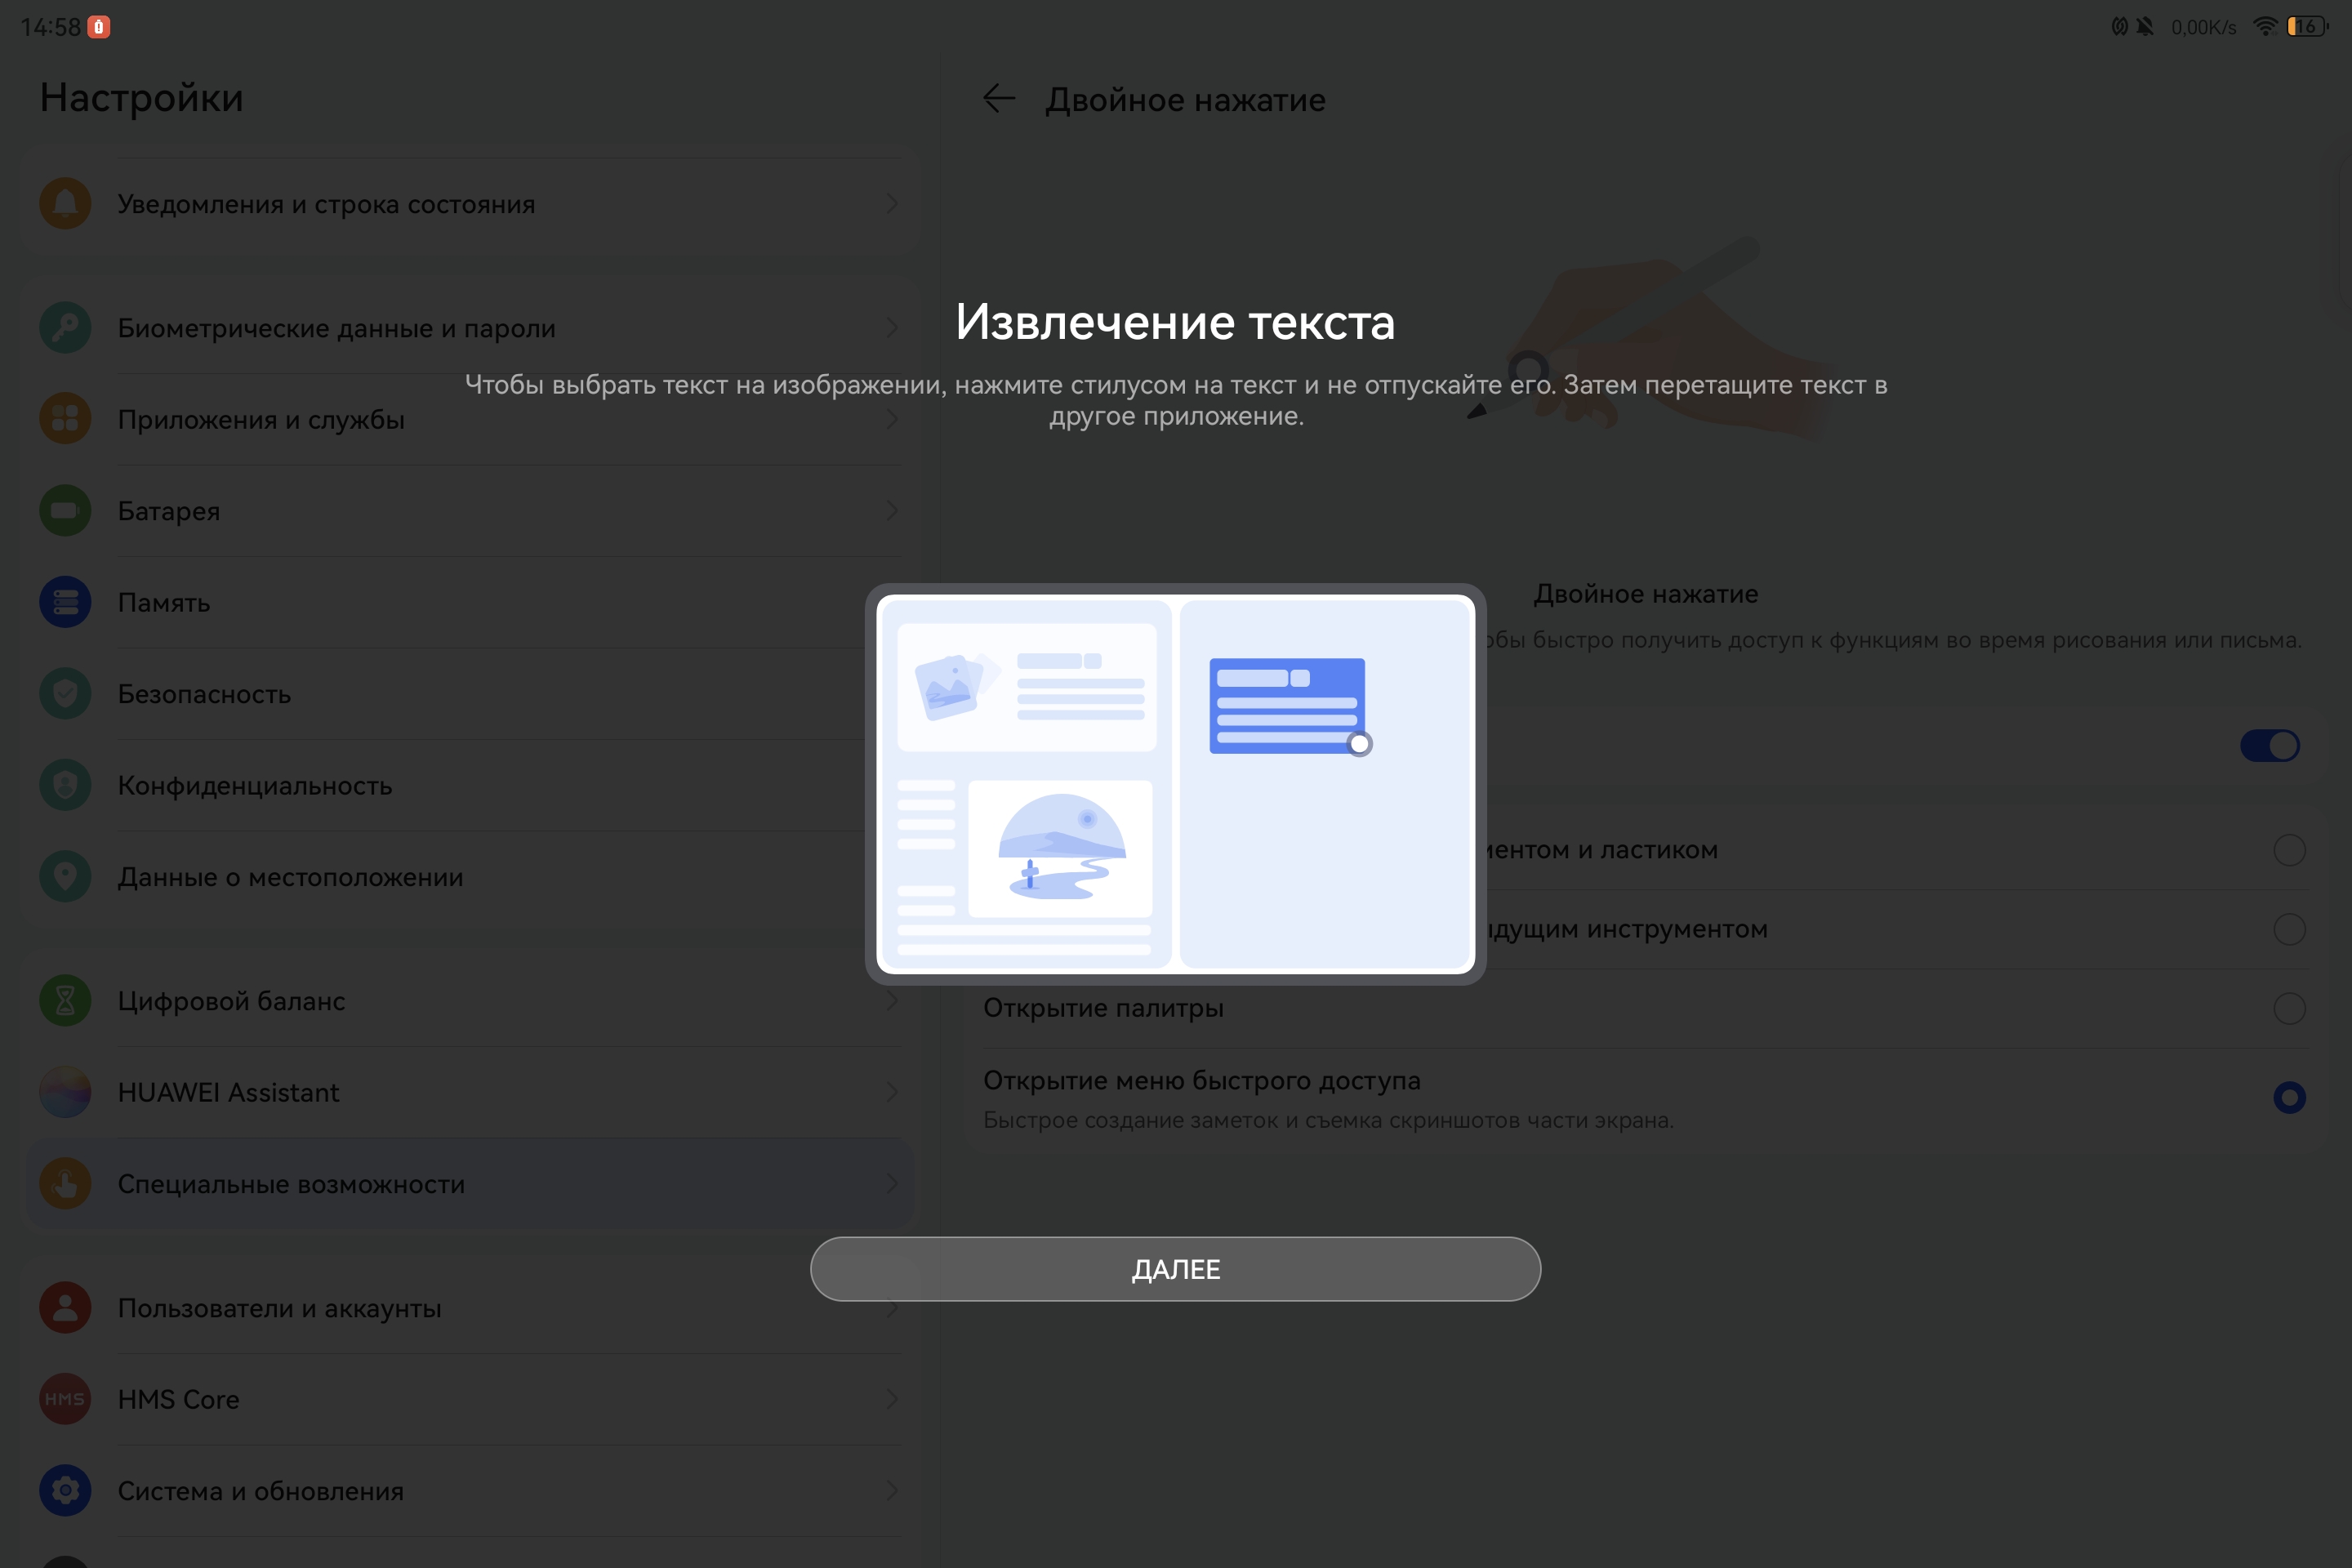Select Открытие меню быстрого доступа radio

click(x=2289, y=1098)
